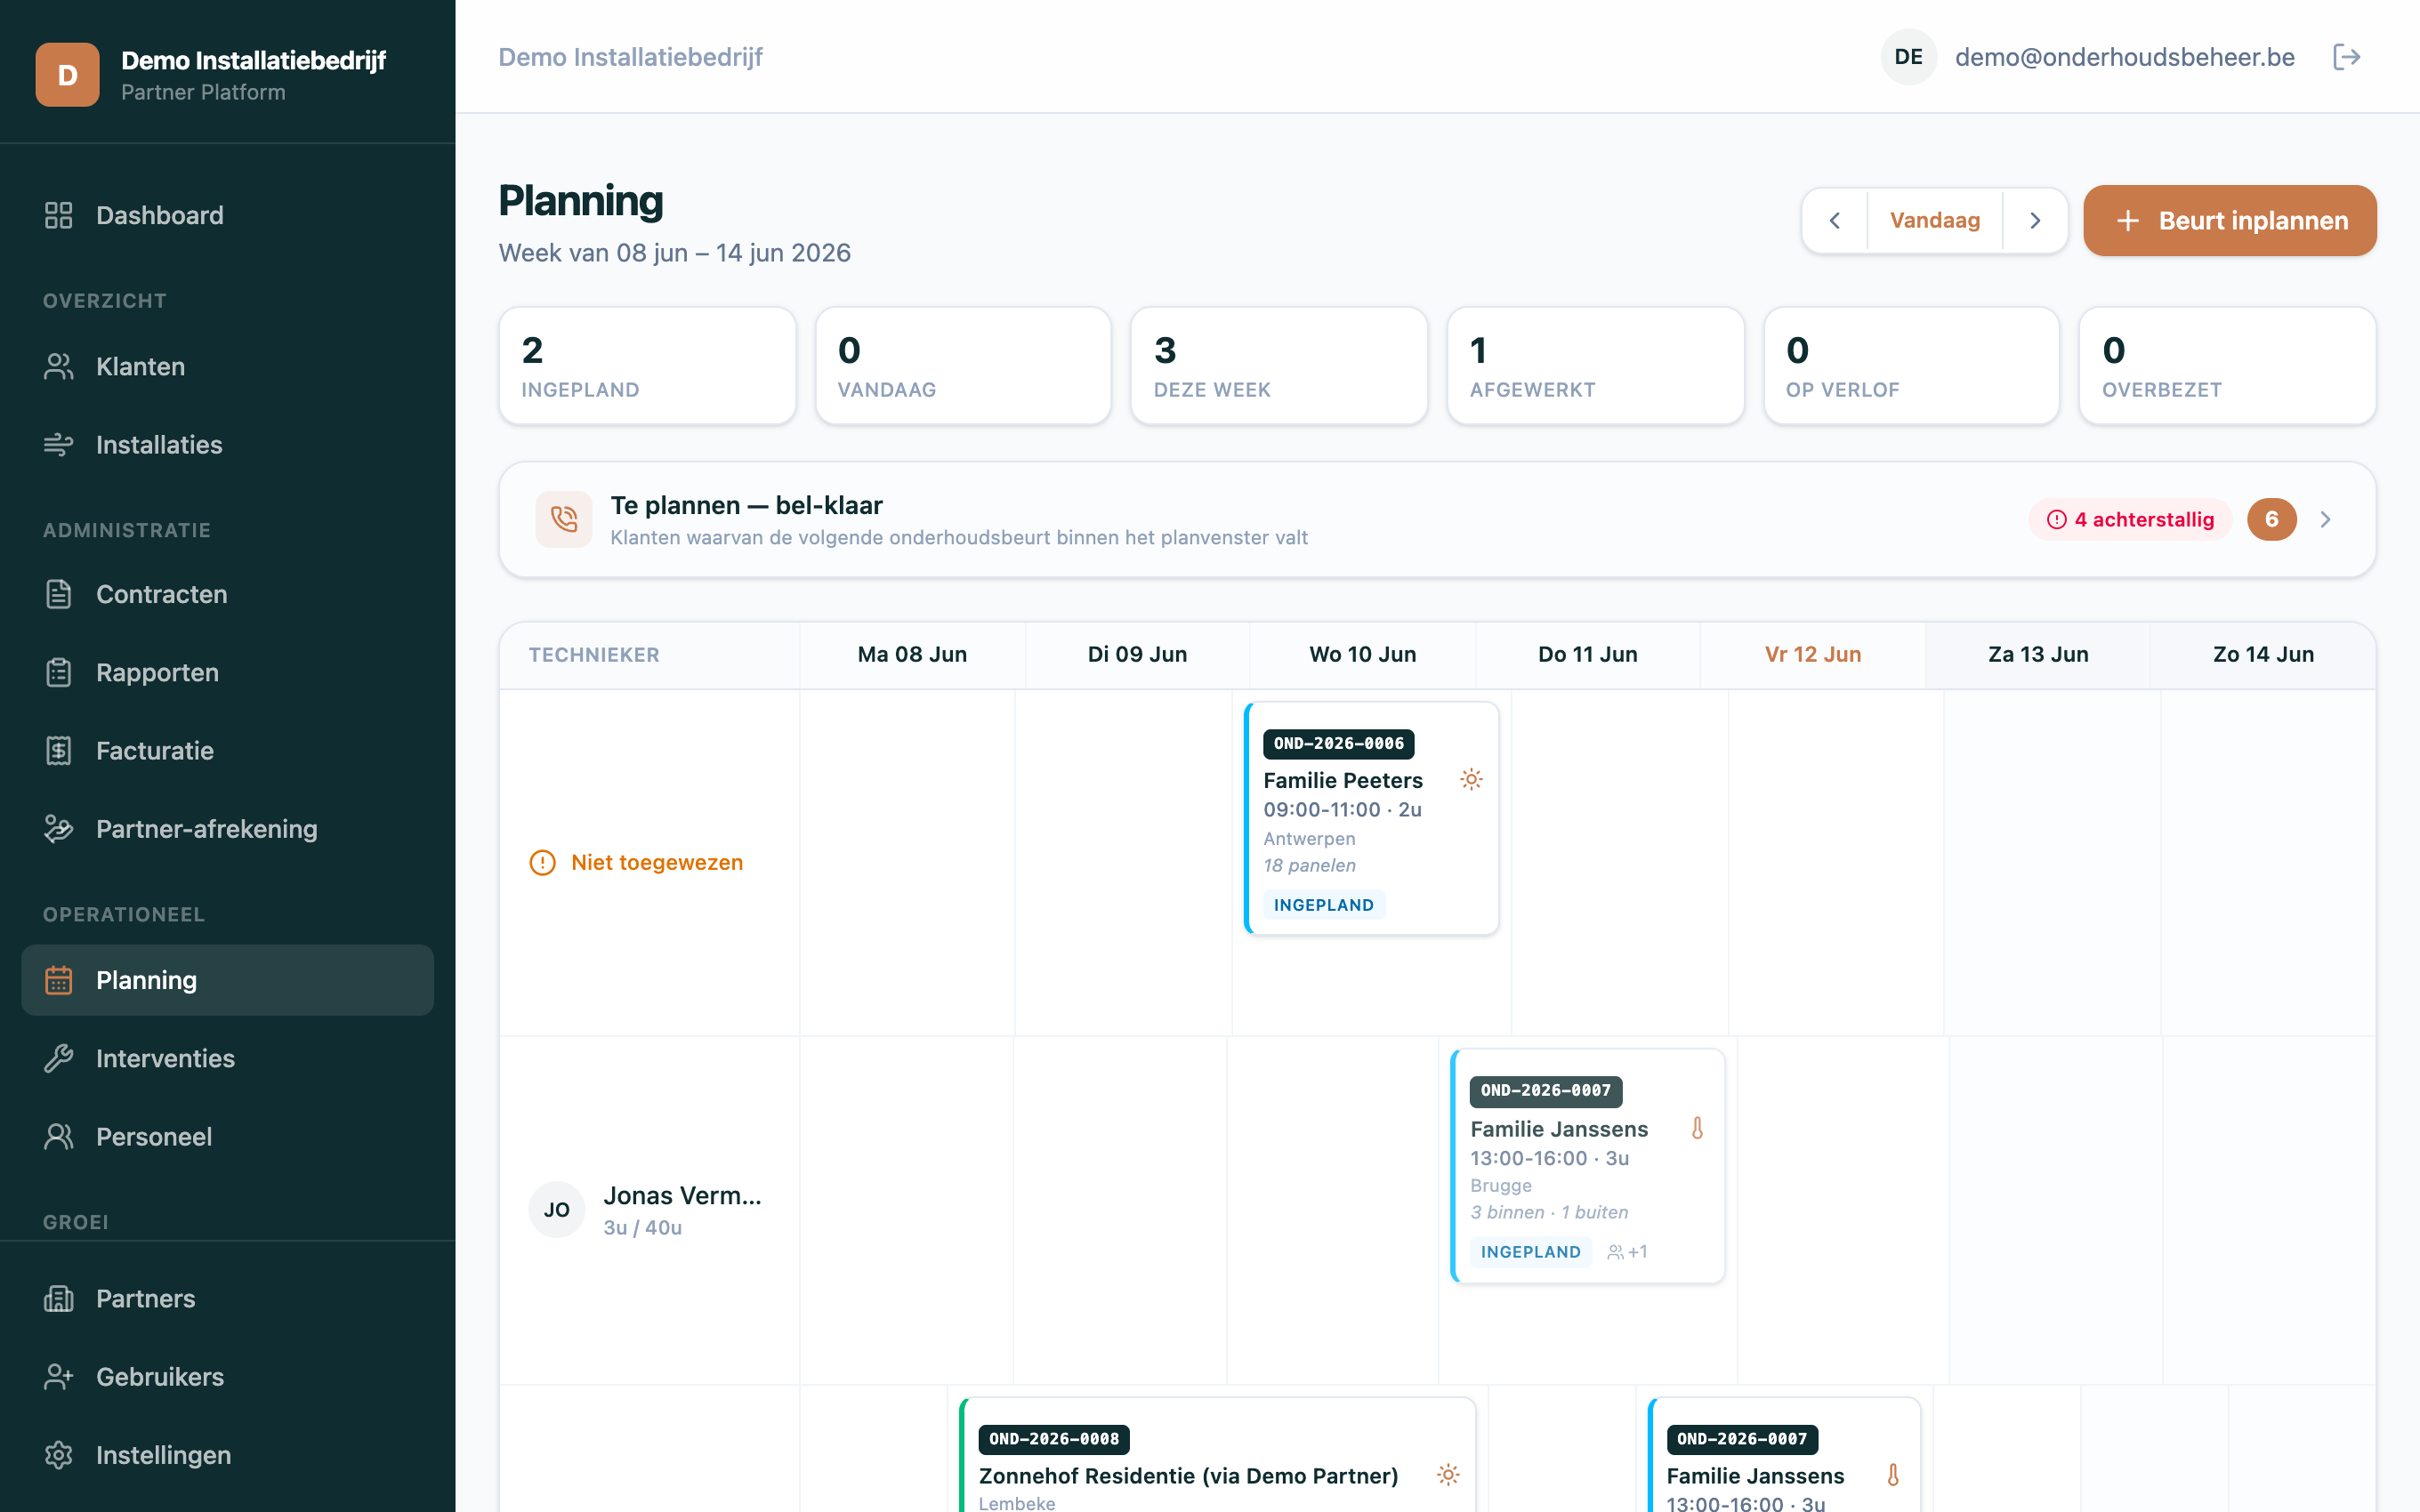The image size is (2420, 1512).
Task: Open Installaties in the sidebar
Action: [228, 445]
